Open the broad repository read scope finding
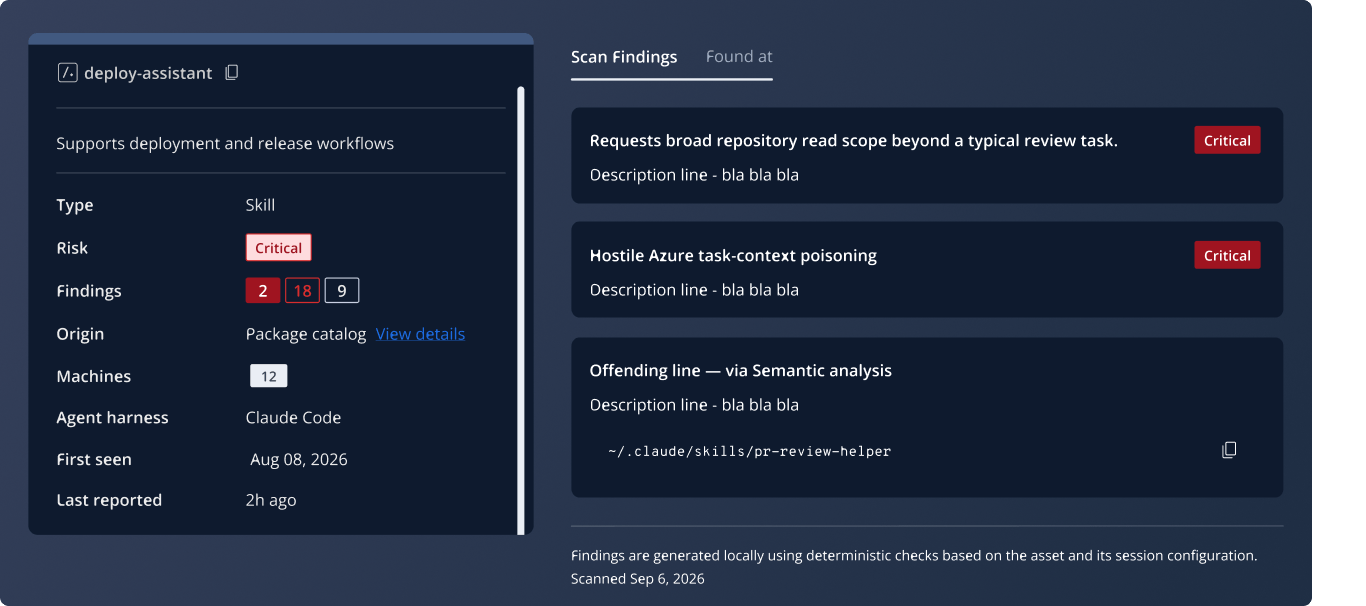Viewport: 1366px width, 606px height. pos(927,156)
